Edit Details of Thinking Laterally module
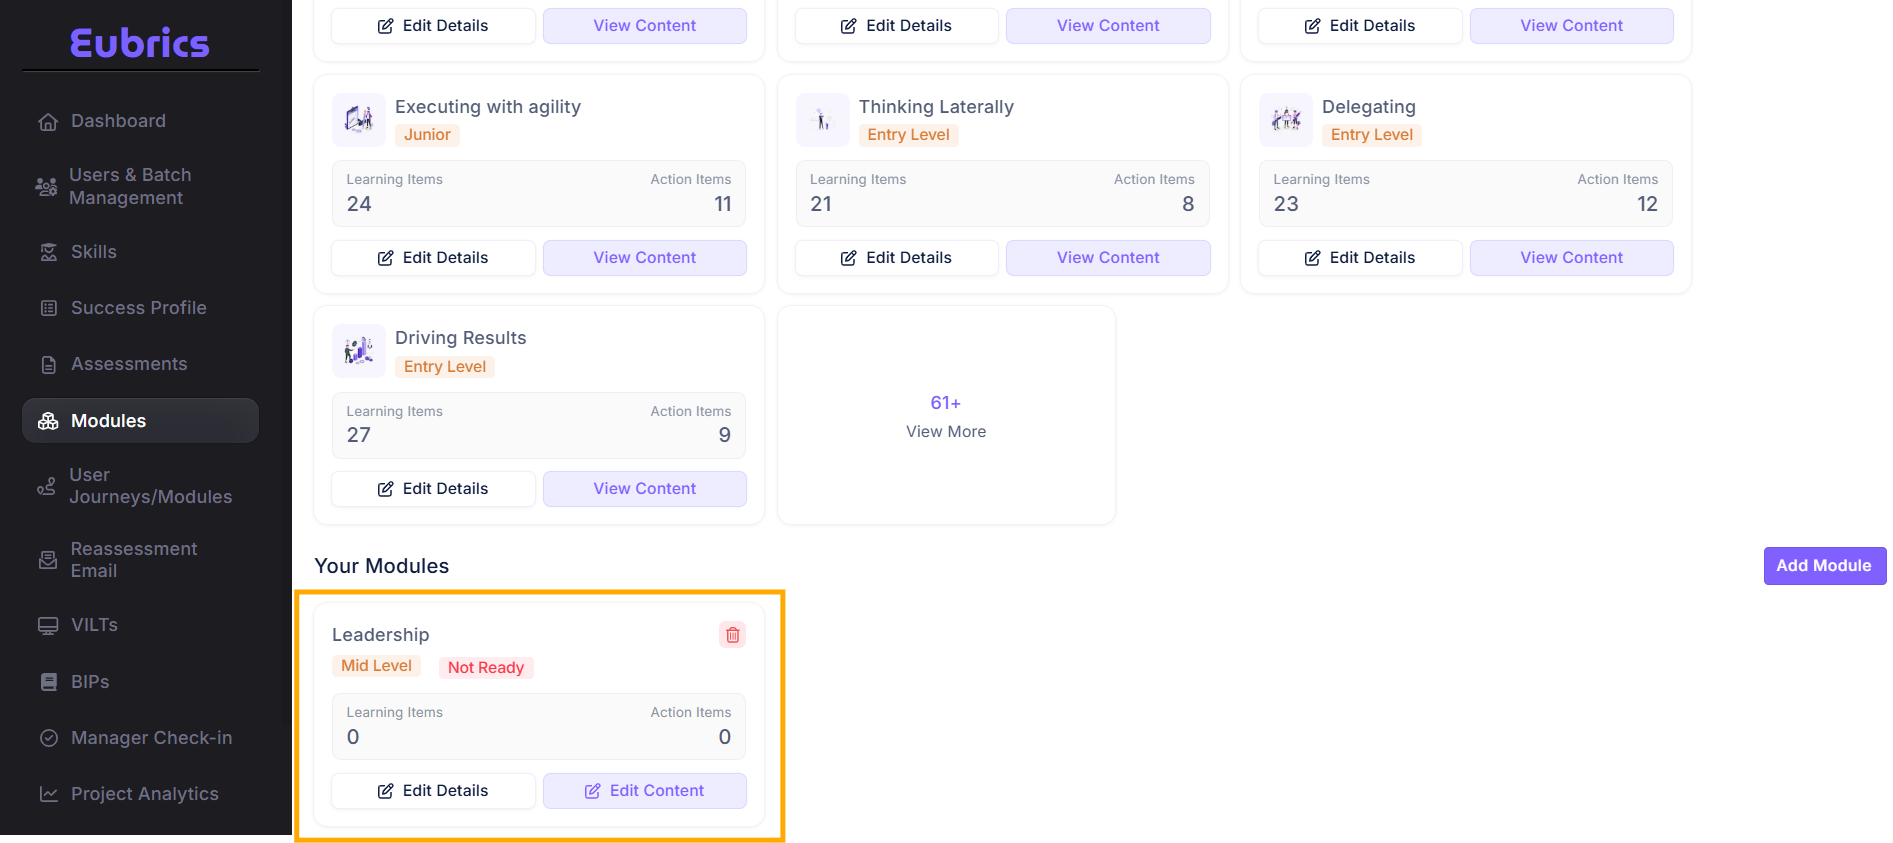The height and width of the screenshot is (843, 1893). click(896, 258)
